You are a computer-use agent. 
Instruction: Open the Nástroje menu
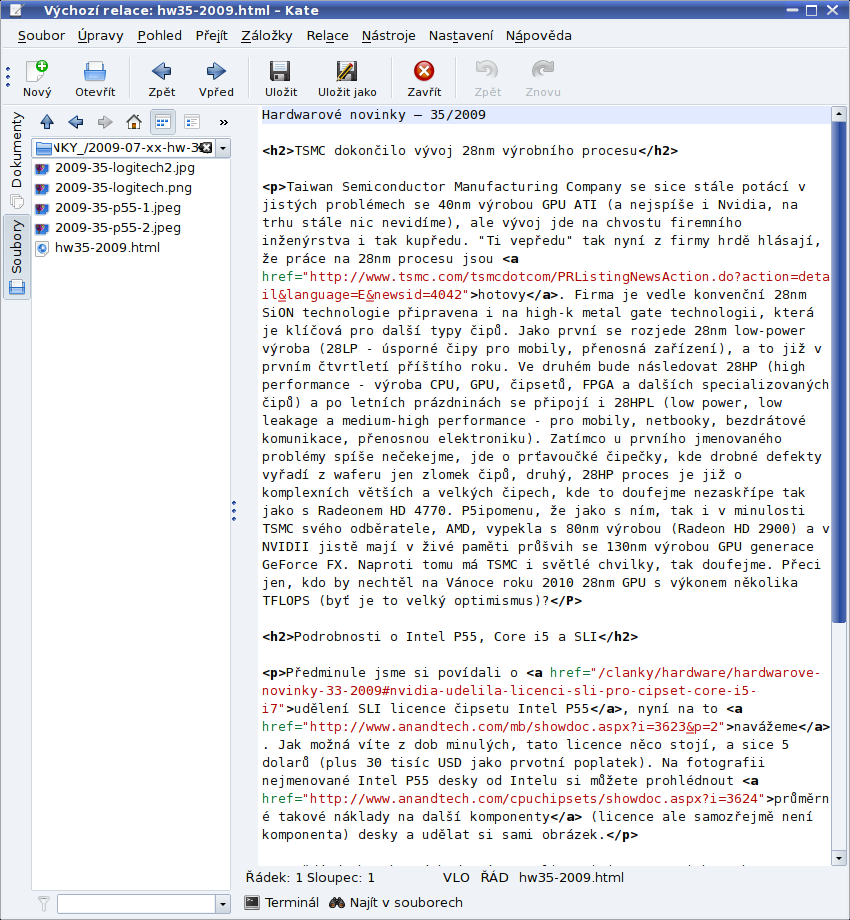pyautogui.click(x=388, y=36)
